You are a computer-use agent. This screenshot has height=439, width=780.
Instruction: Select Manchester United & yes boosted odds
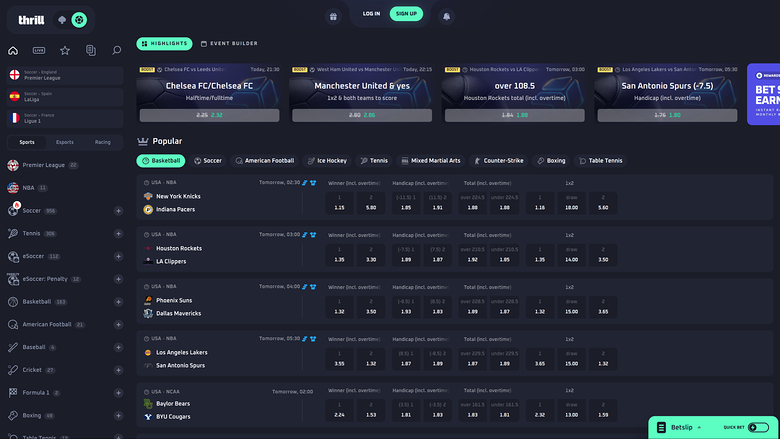[x=362, y=115]
